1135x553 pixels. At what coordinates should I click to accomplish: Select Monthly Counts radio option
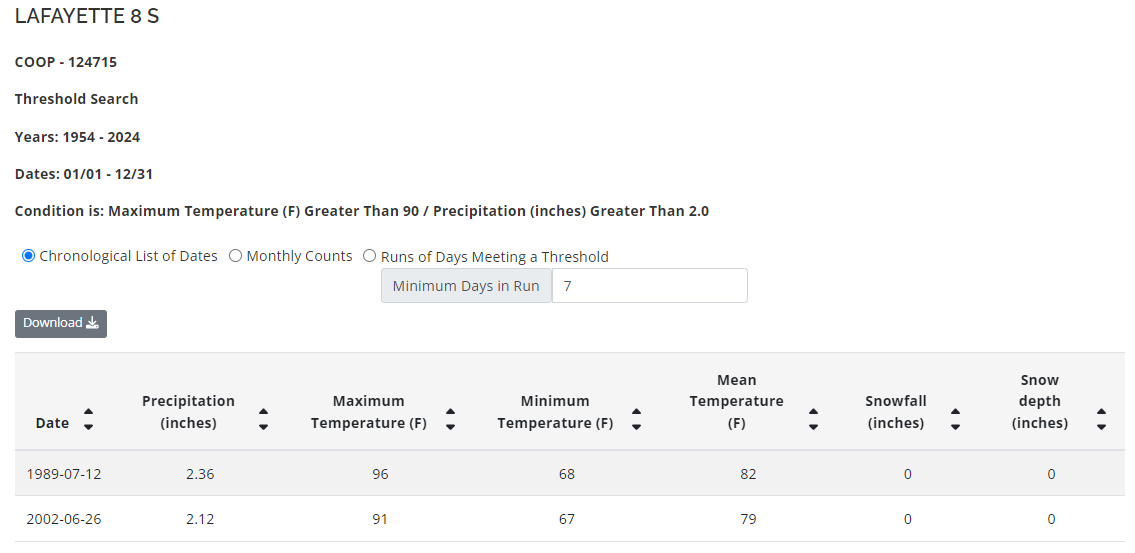pos(236,256)
